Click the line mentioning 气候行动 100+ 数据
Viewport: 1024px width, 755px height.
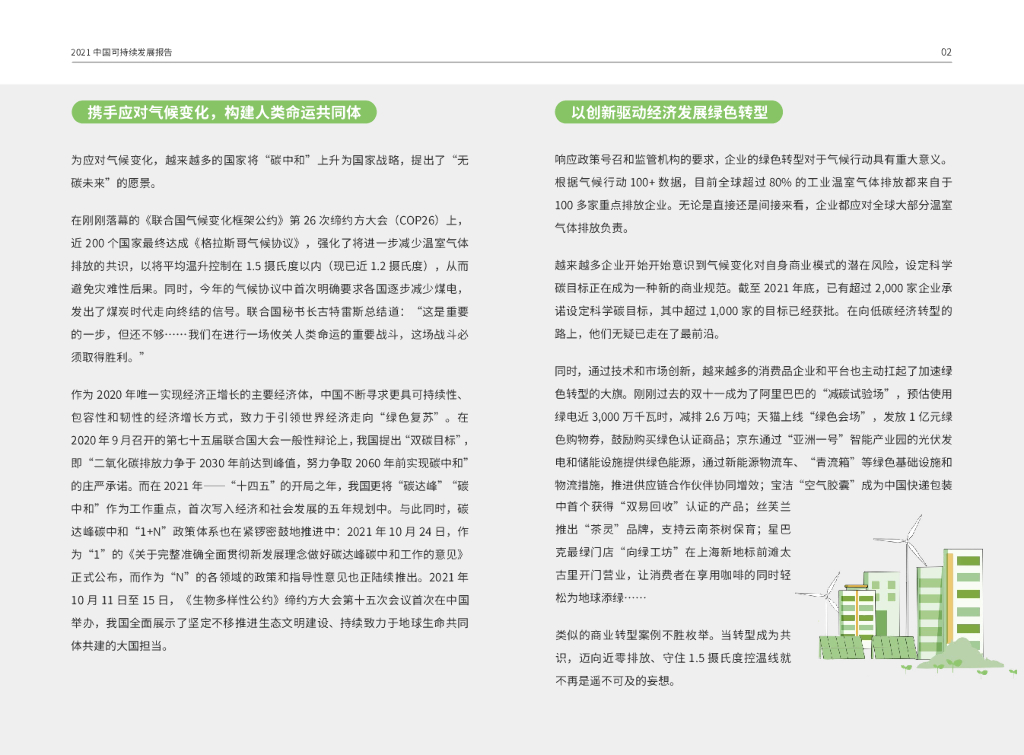click(x=754, y=182)
